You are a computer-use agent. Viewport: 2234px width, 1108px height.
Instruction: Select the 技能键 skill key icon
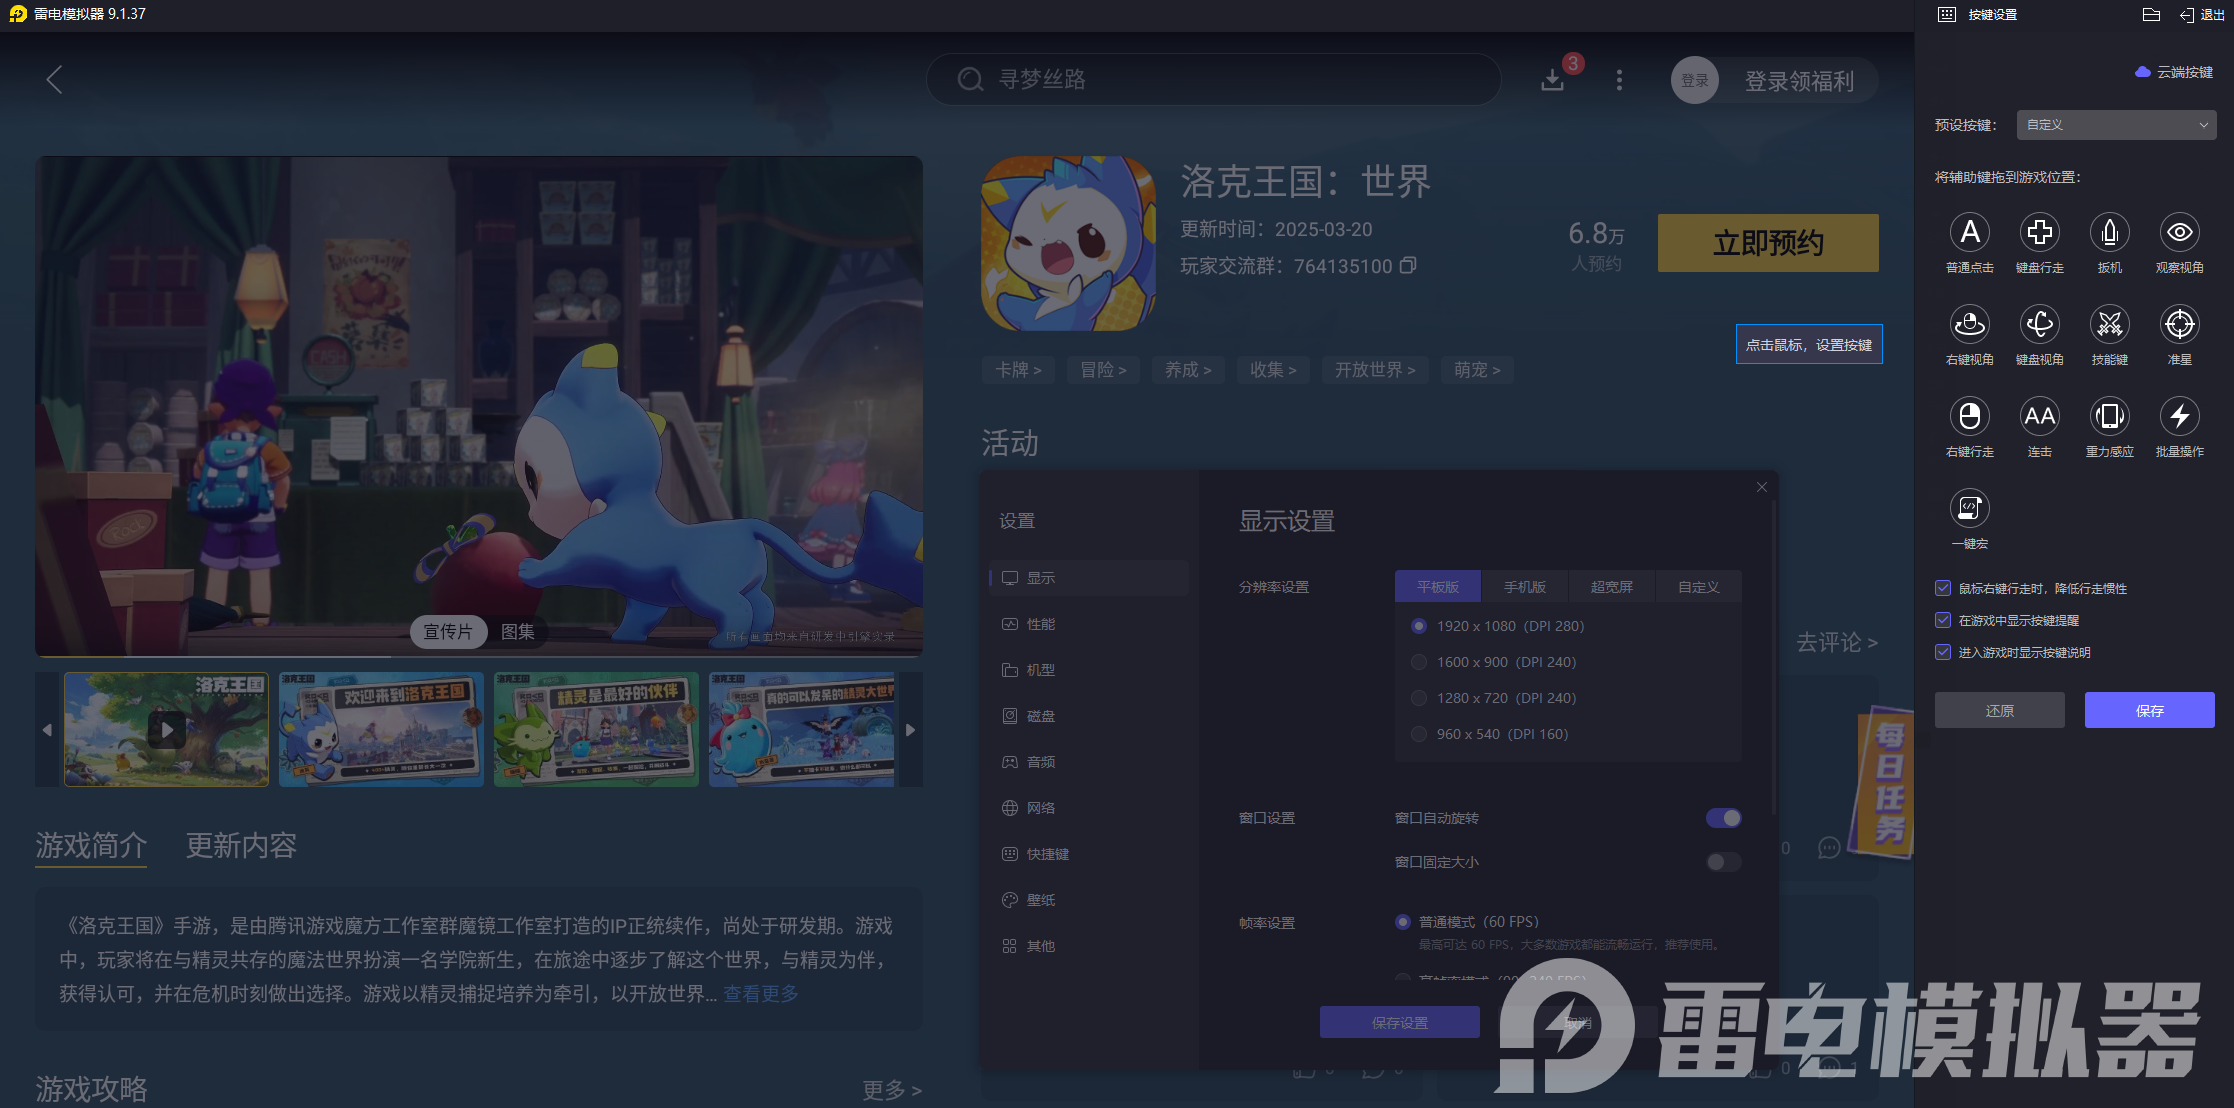pyautogui.click(x=2109, y=325)
